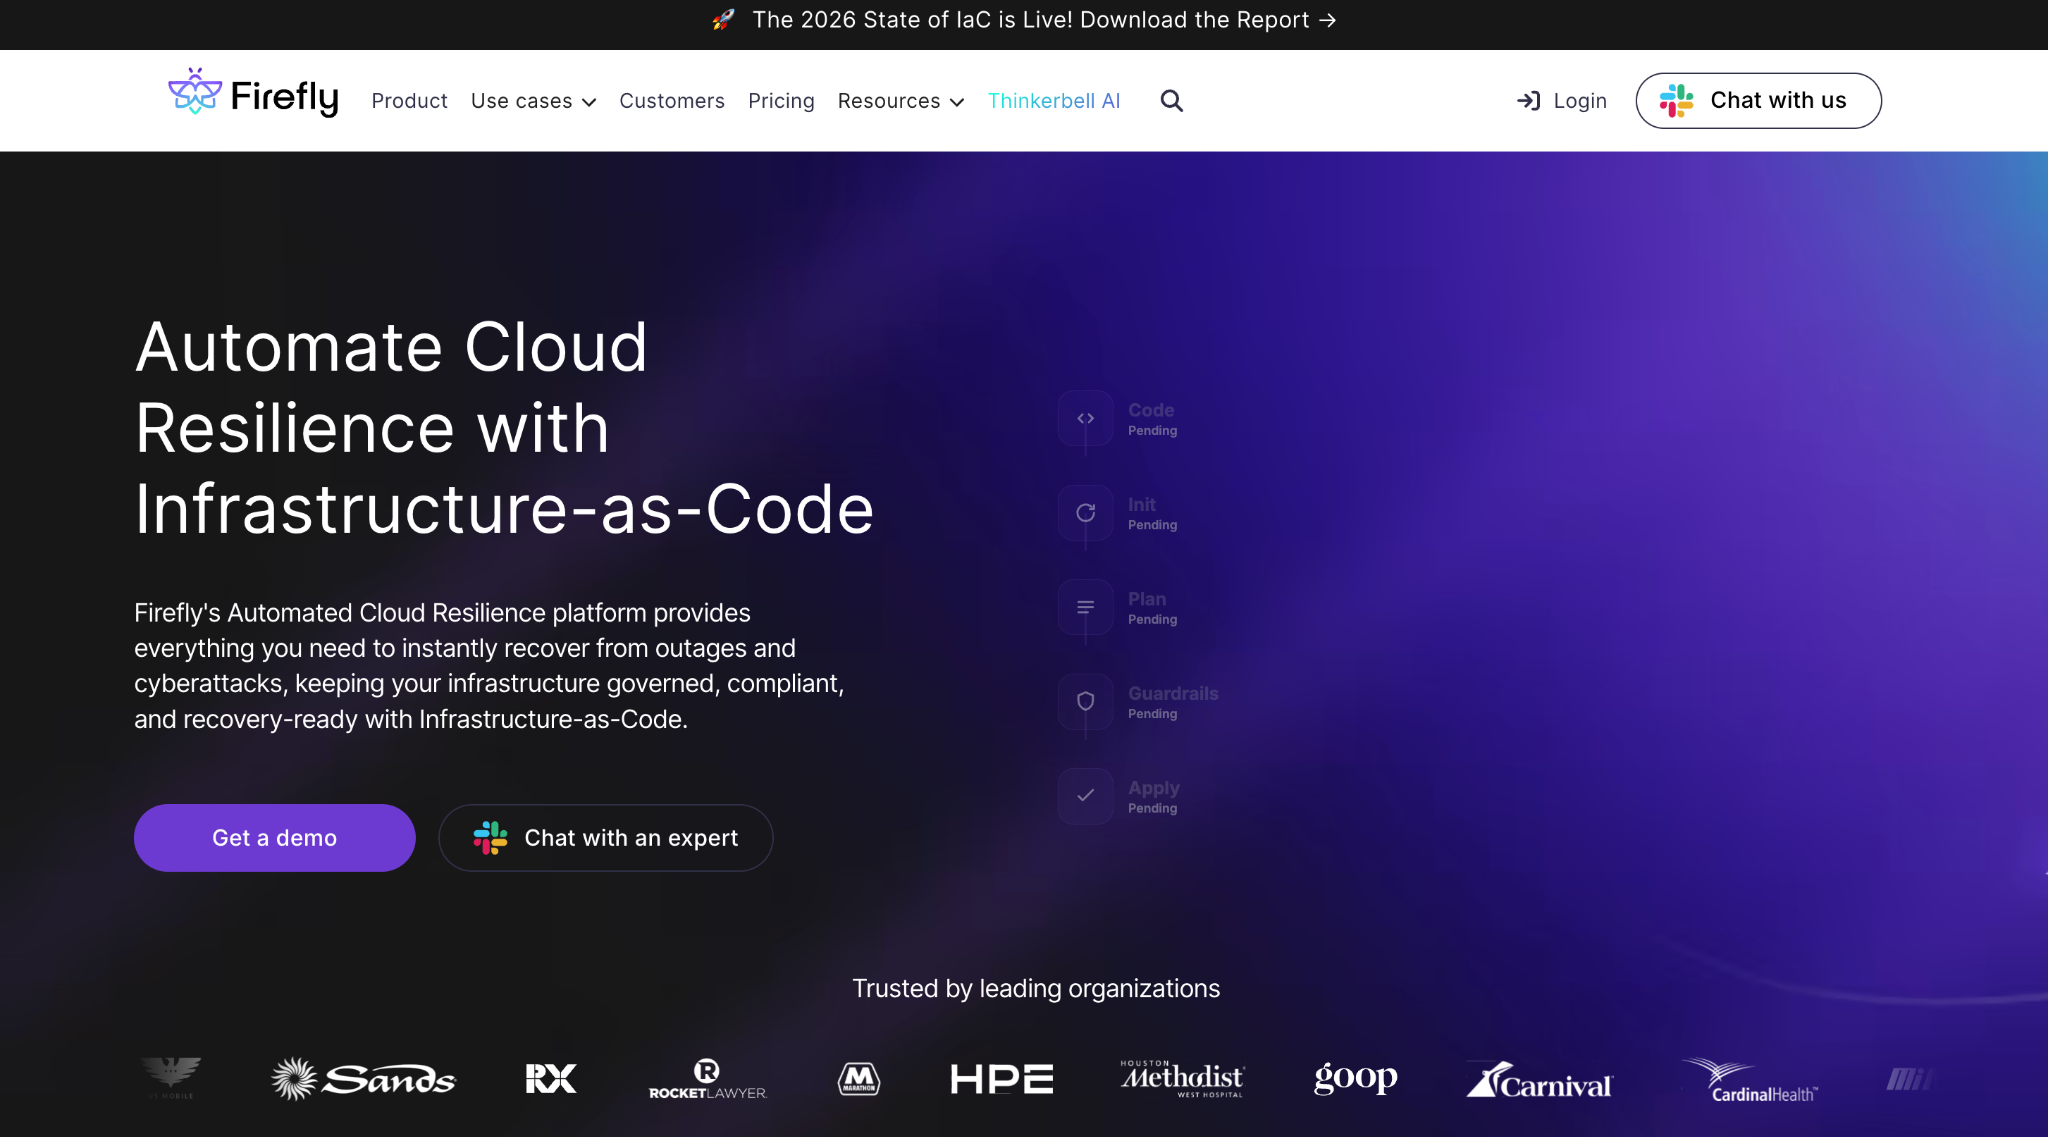Click the Guardrails shield icon
The width and height of the screenshot is (2048, 1137).
pyautogui.click(x=1085, y=701)
